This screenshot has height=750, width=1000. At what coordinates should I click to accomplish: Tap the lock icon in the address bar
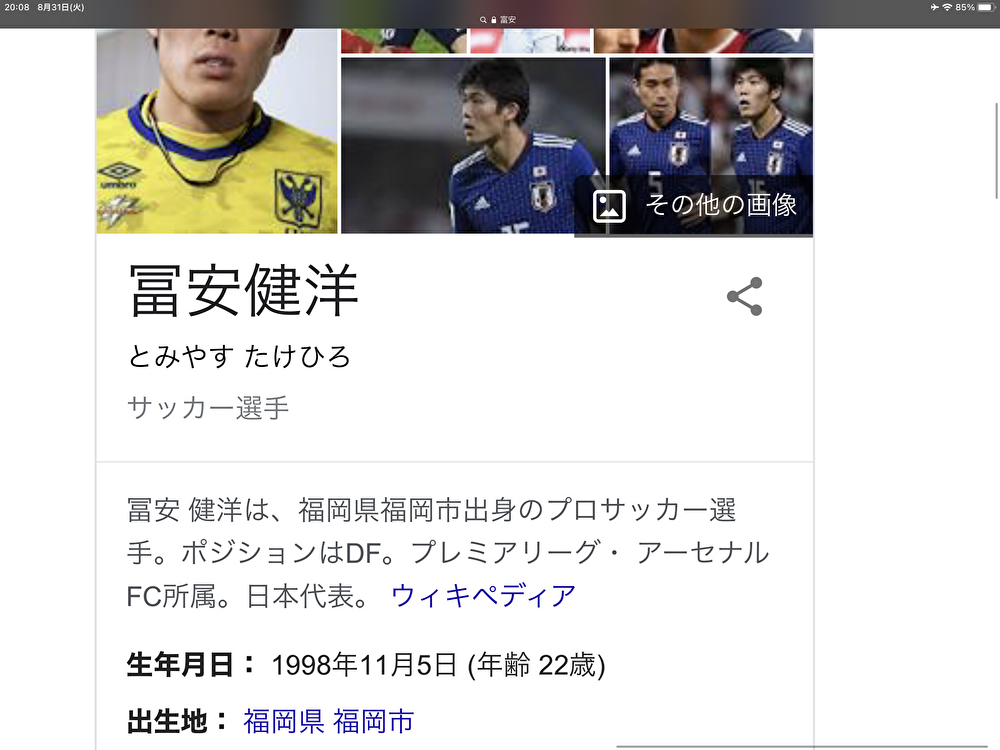pyautogui.click(x=493, y=20)
